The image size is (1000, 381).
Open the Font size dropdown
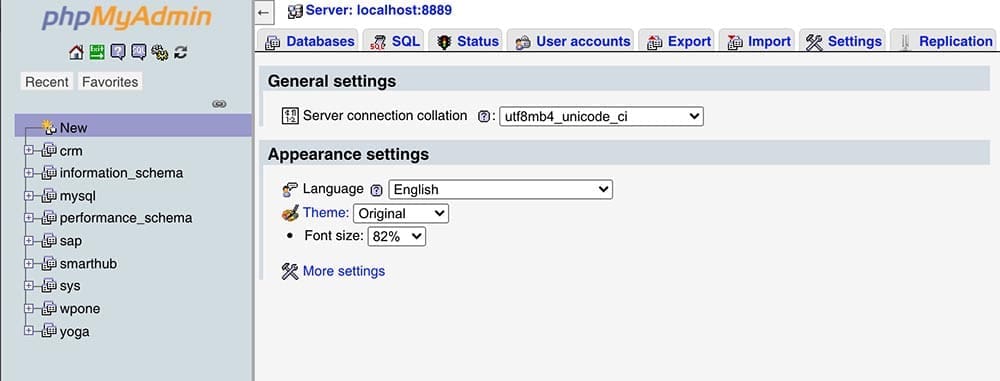(x=397, y=237)
